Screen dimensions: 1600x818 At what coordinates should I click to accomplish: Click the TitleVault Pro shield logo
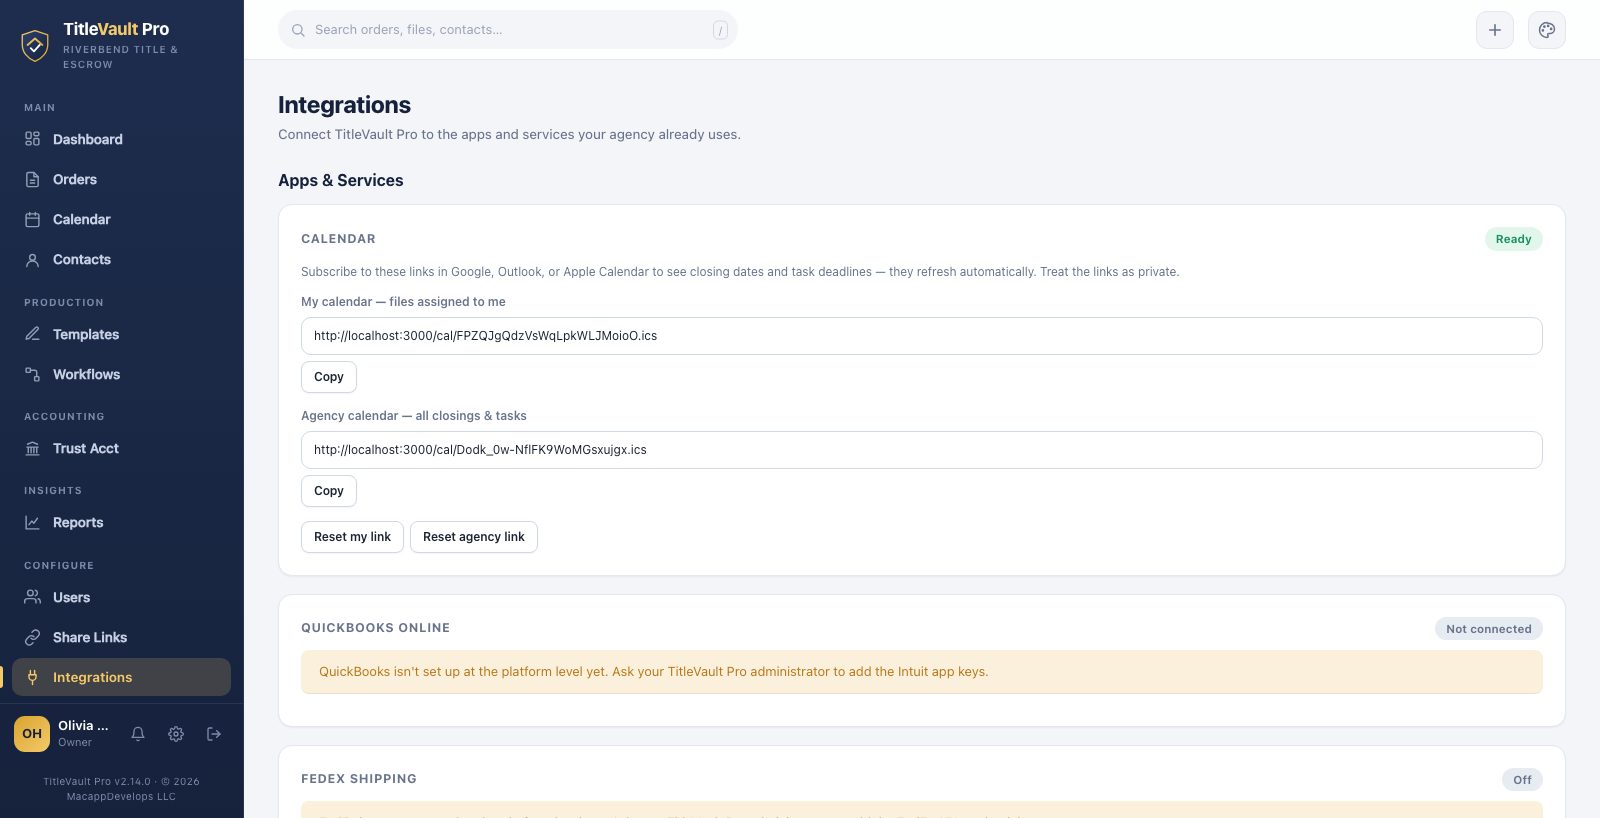click(35, 45)
